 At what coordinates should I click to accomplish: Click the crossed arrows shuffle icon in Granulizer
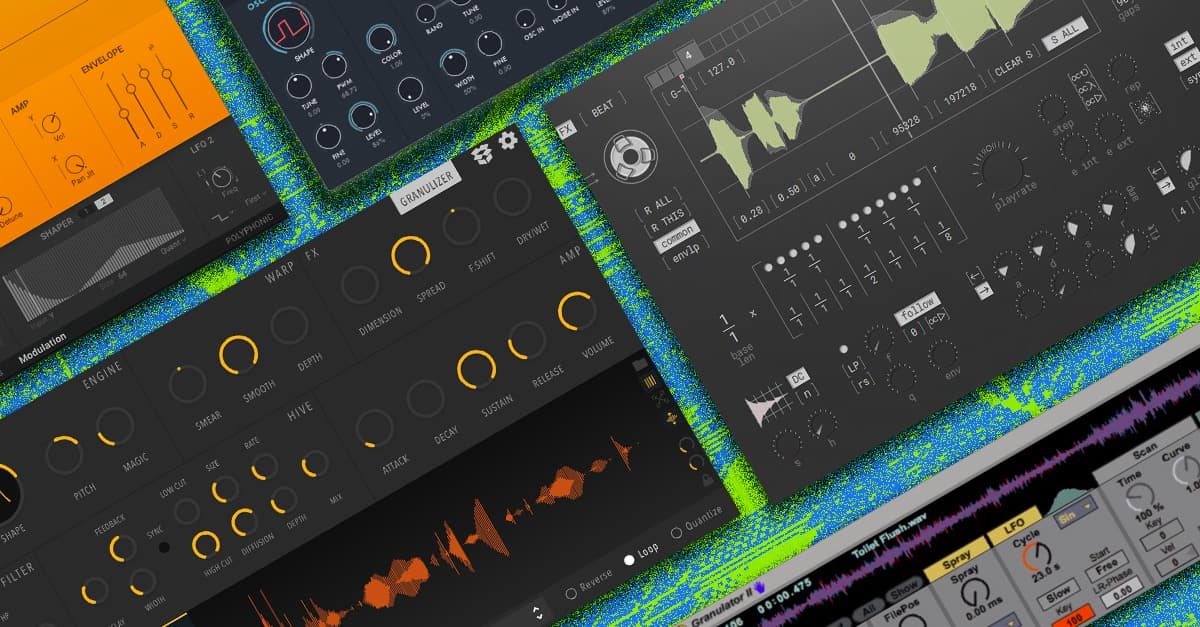tap(659, 399)
